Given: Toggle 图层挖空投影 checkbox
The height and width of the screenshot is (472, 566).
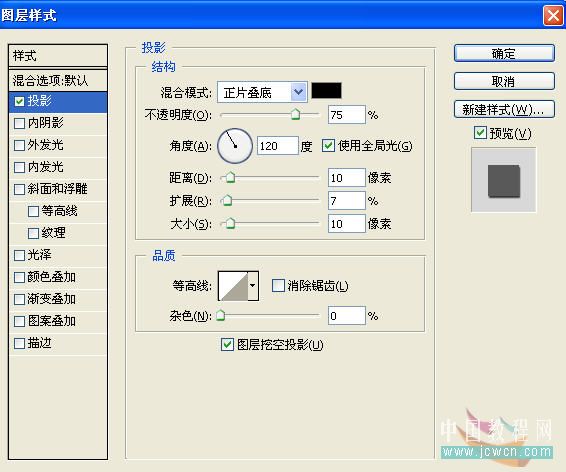Looking at the screenshot, I should pyautogui.click(x=227, y=345).
